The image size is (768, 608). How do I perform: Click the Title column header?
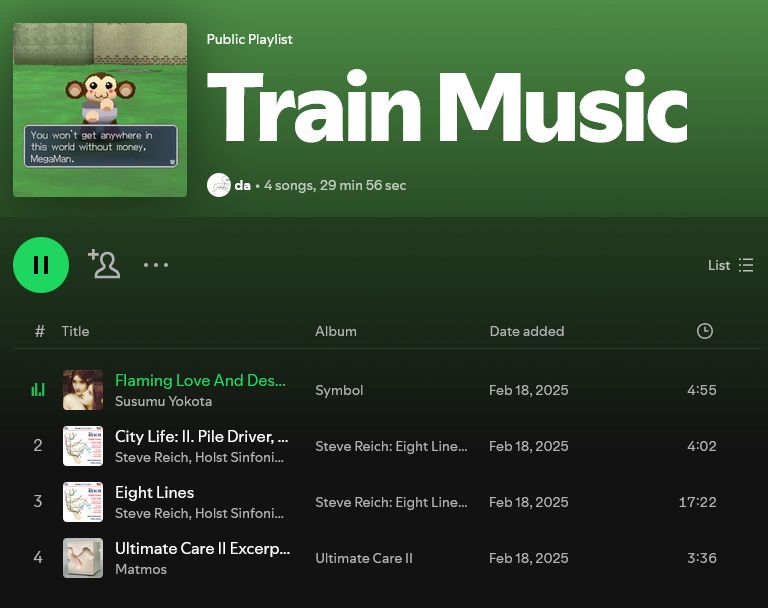click(x=75, y=331)
